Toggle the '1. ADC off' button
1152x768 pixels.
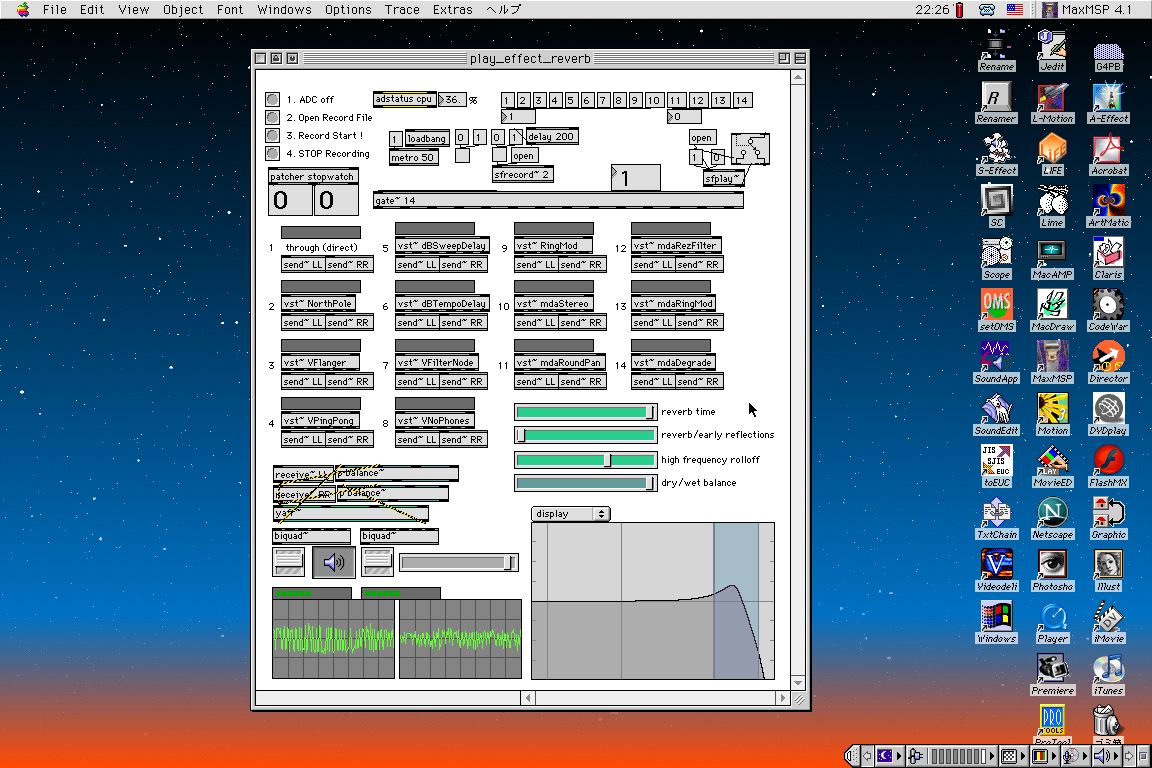(272, 99)
